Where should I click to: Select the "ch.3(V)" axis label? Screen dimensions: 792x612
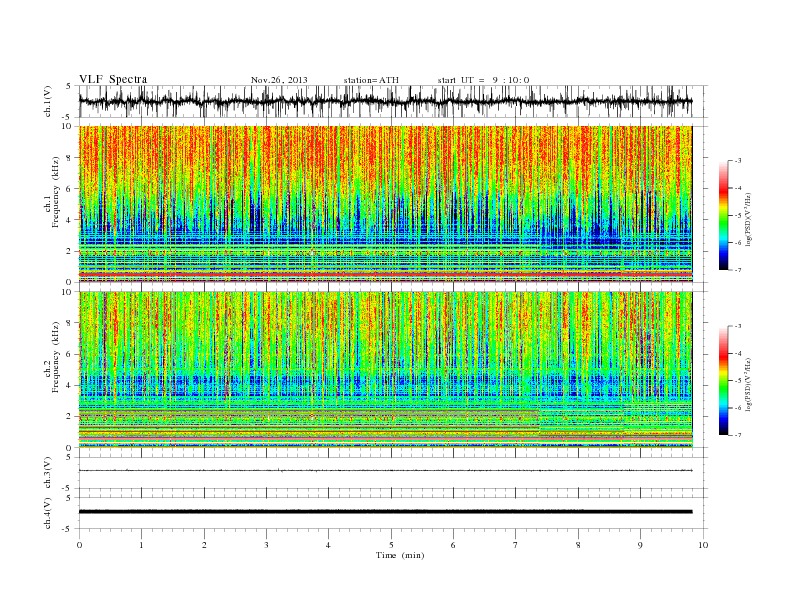pyautogui.click(x=47, y=473)
